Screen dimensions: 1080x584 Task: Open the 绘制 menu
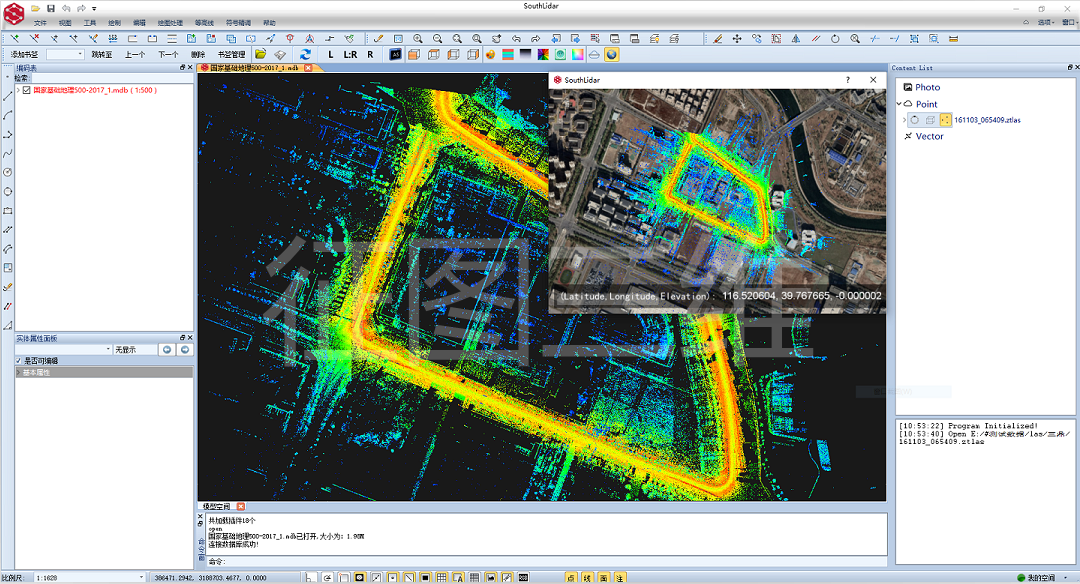[x=114, y=23]
